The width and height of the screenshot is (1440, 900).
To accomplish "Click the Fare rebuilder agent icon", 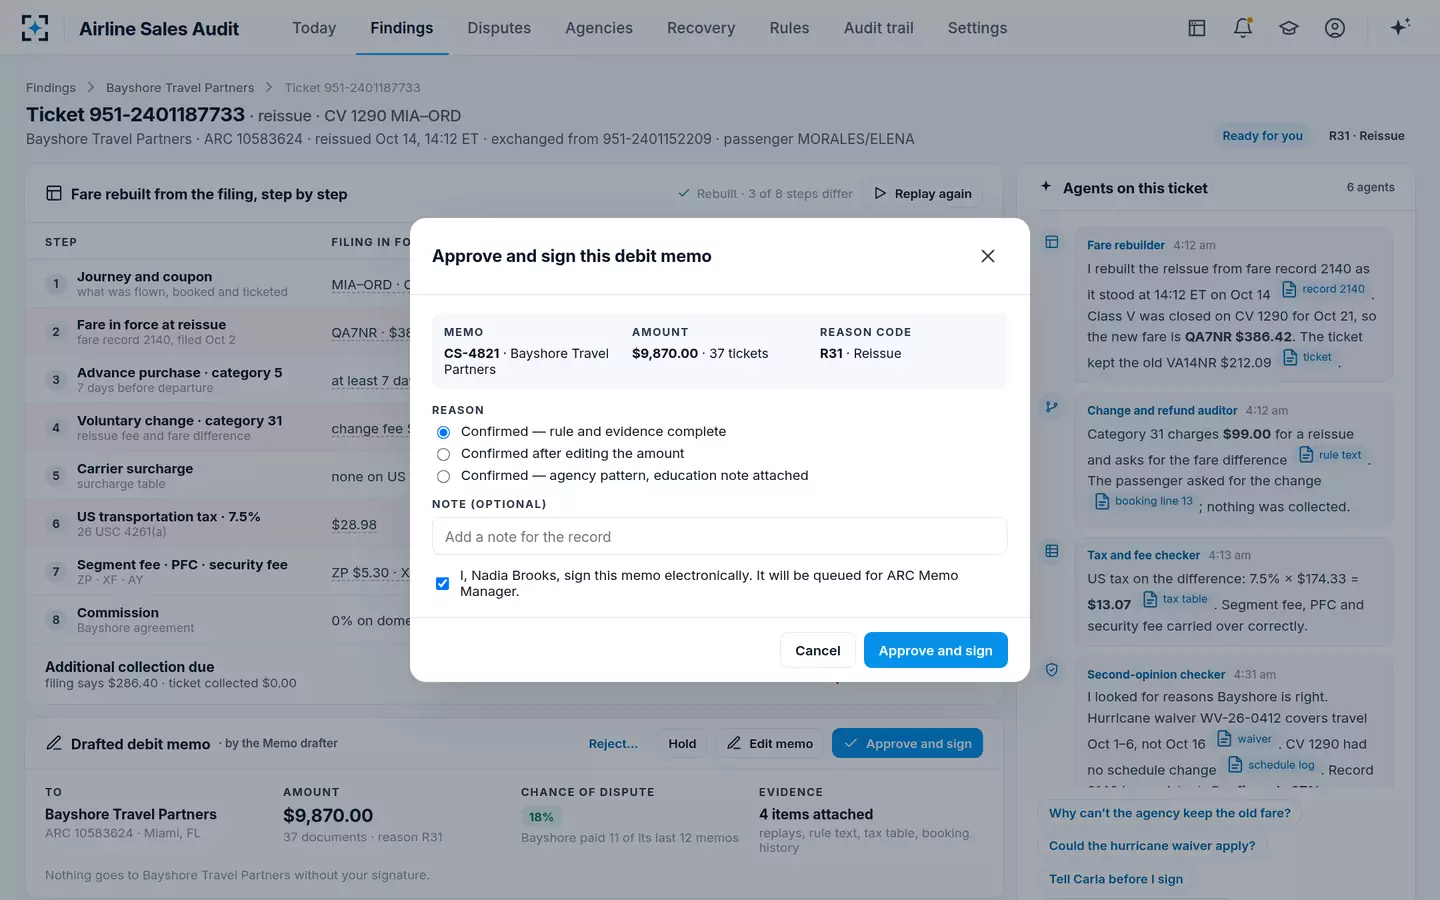I will pyautogui.click(x=1052, y=242).
